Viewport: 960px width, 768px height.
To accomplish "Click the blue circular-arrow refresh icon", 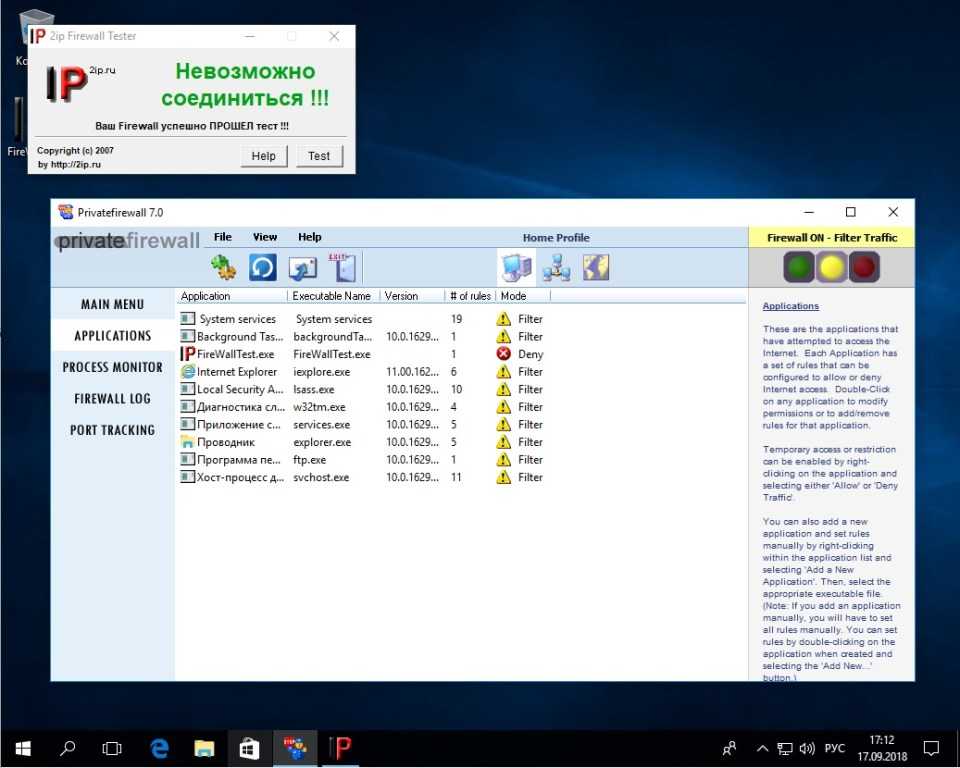I will pos(262,268).
